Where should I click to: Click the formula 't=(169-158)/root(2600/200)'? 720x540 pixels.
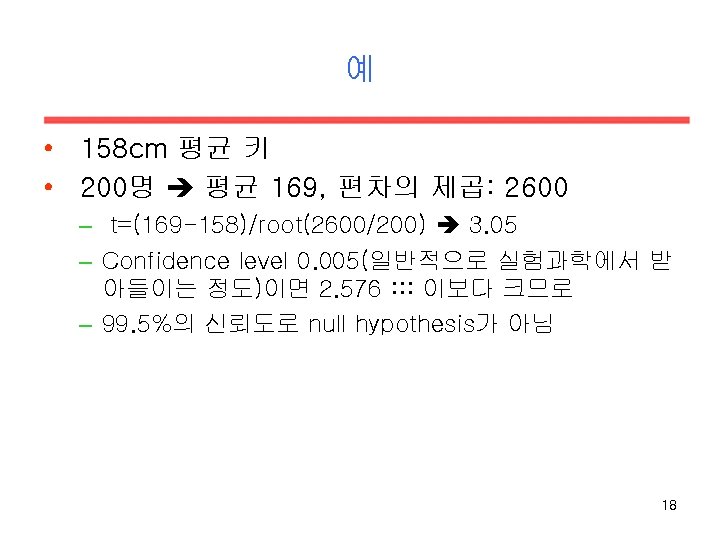(268, 225)
